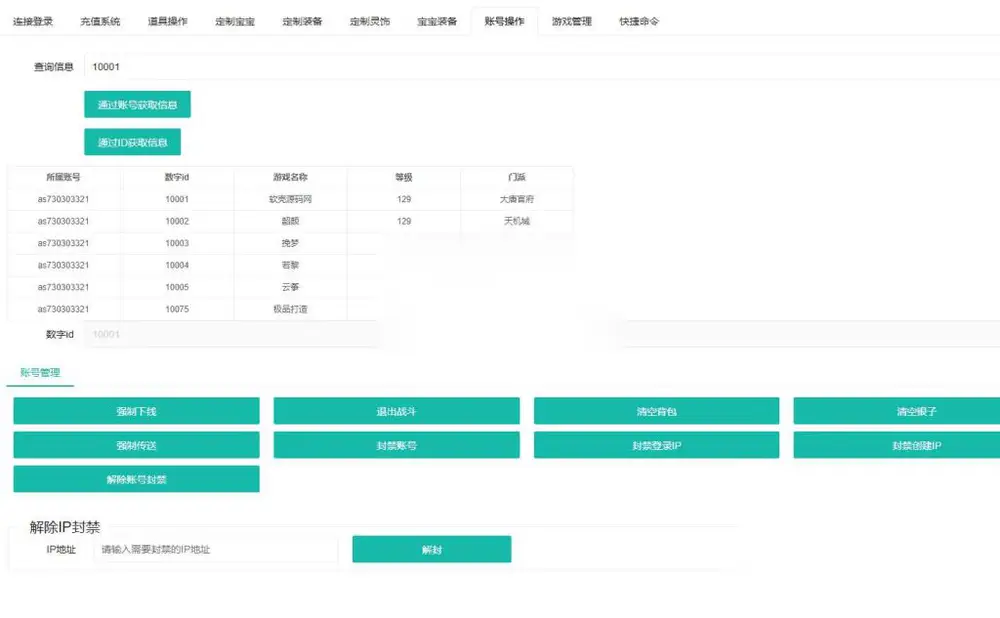Click the game name 若黎
Image resolution: width=1000 pixels, height=618 pixels.
(290, 265)
